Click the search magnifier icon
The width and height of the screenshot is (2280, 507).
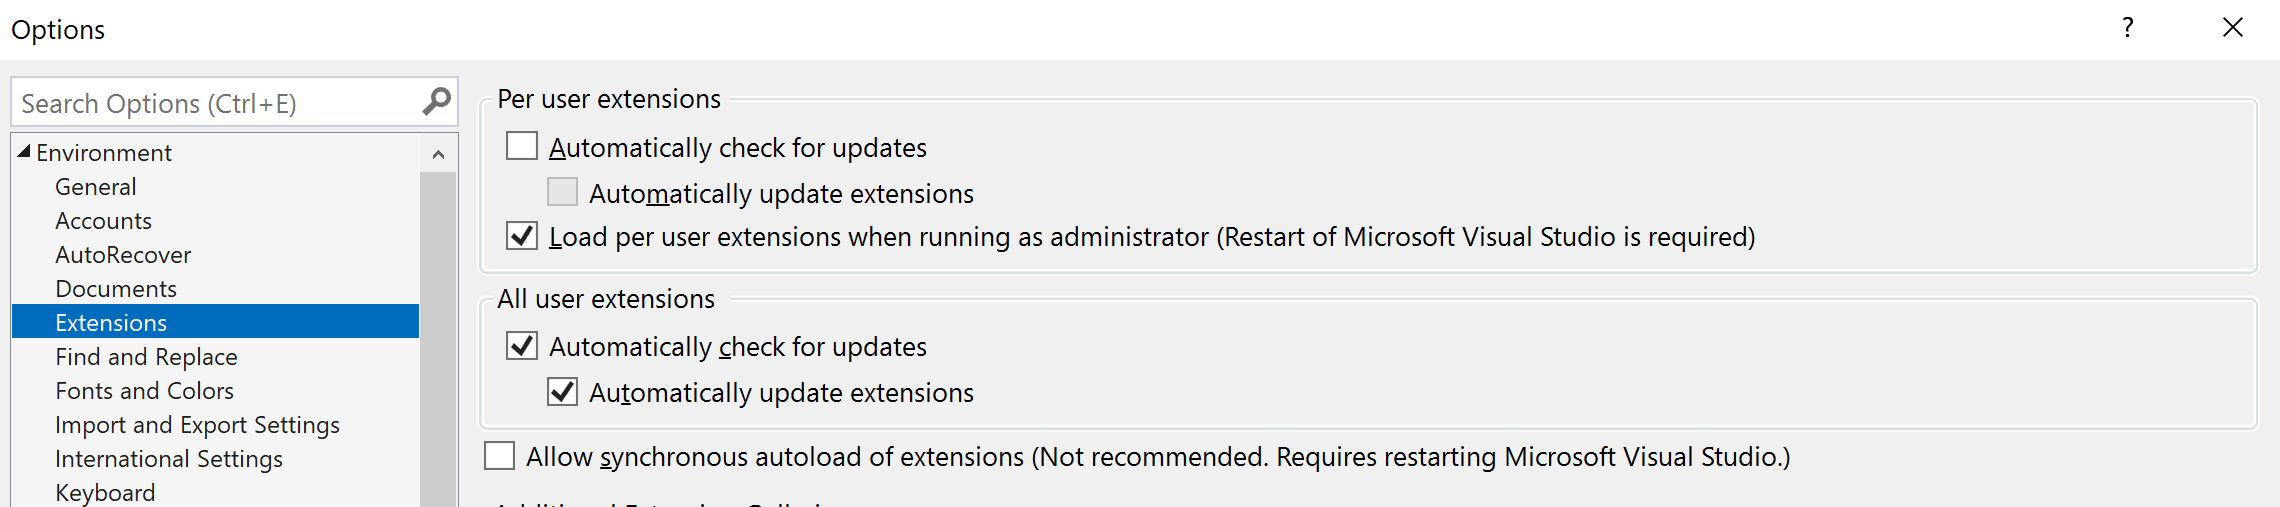436,102
